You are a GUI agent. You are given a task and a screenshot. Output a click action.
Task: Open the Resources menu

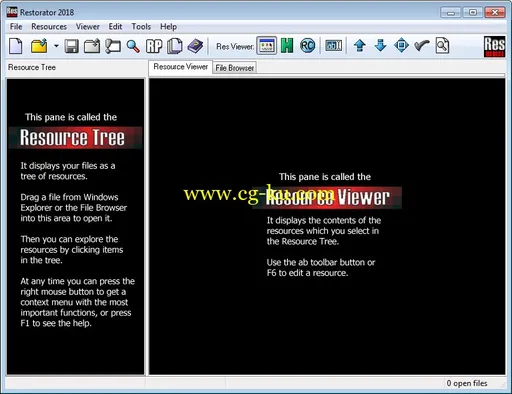(x=49, y=27)
